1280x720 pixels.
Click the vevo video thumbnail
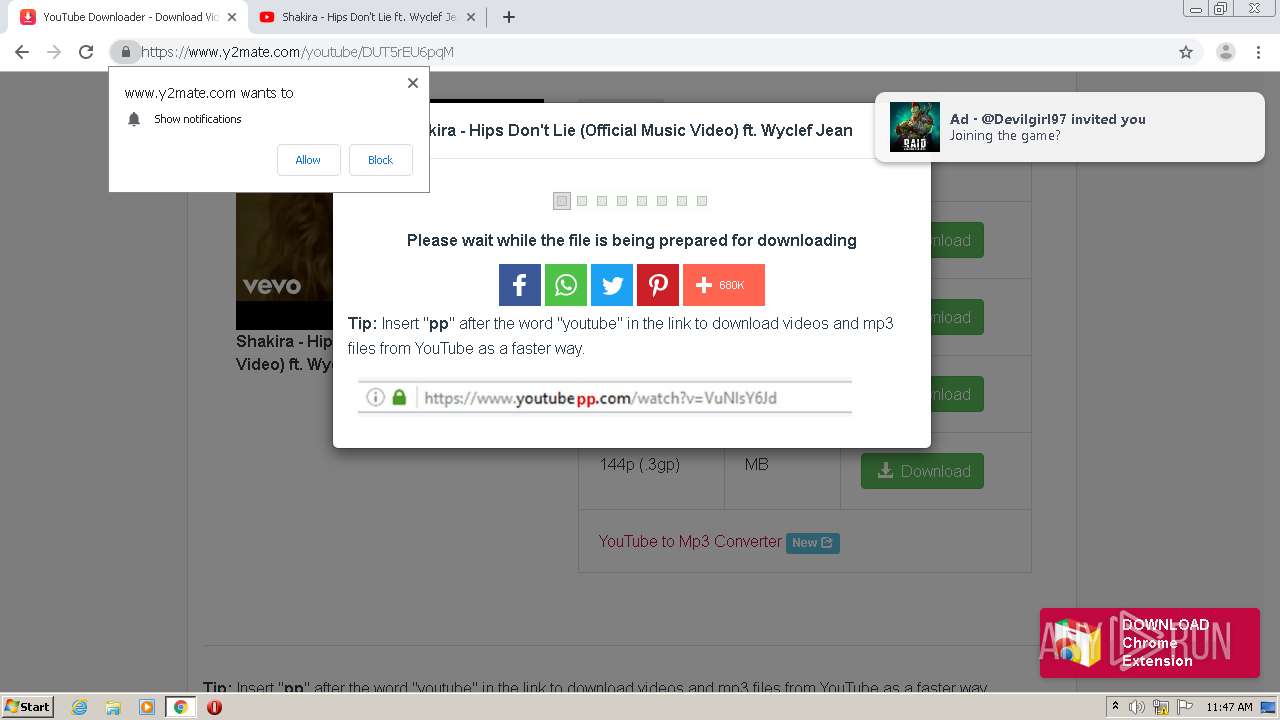pyautogui.click(x=284, y=259)
